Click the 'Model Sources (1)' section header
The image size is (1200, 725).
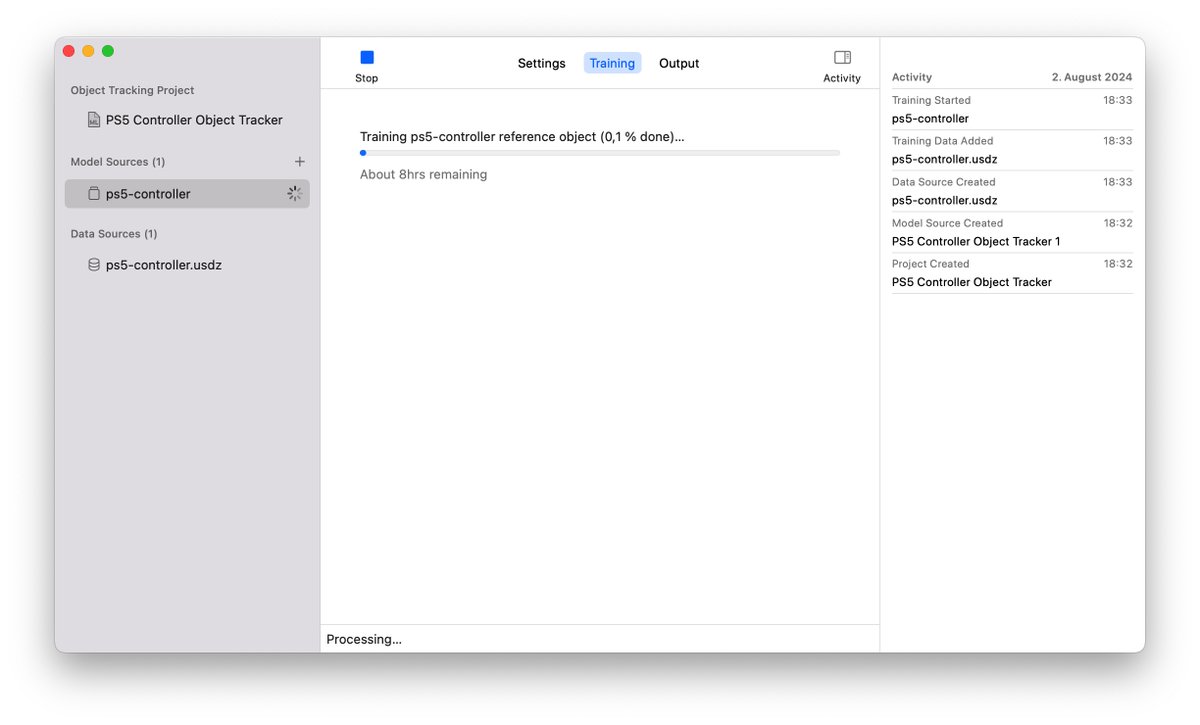(118, 162)
